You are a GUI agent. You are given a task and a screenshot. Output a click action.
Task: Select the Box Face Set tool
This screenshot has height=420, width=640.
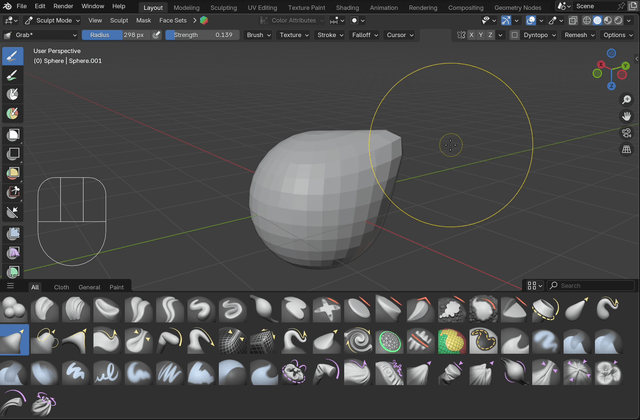[x=13, y=173]
